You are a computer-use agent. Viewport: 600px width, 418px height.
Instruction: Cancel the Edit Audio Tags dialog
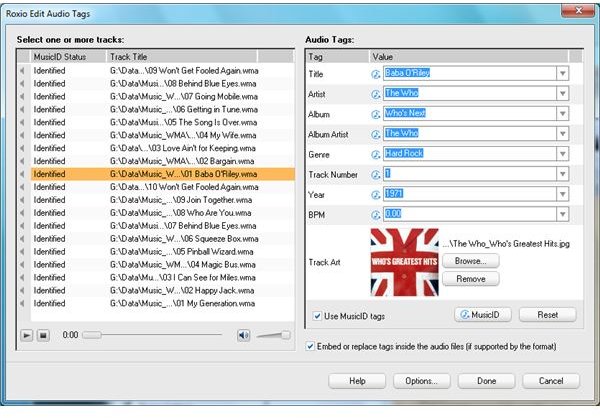(551, 381)
